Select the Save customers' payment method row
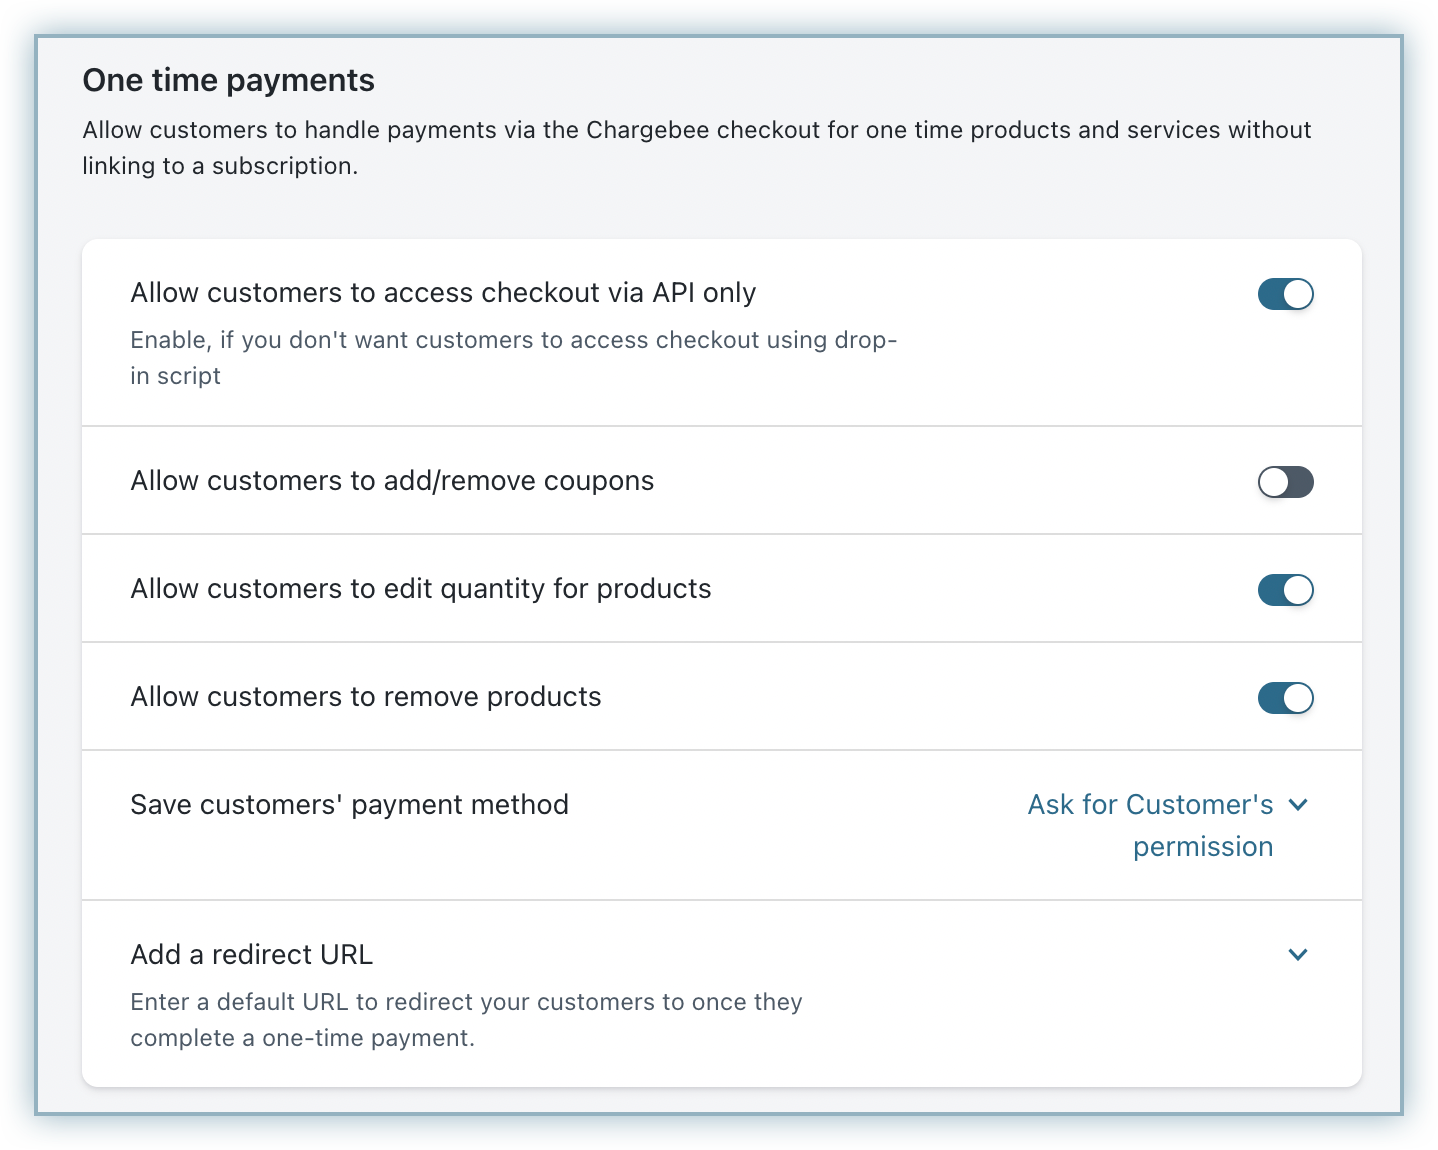 (349, 804)
